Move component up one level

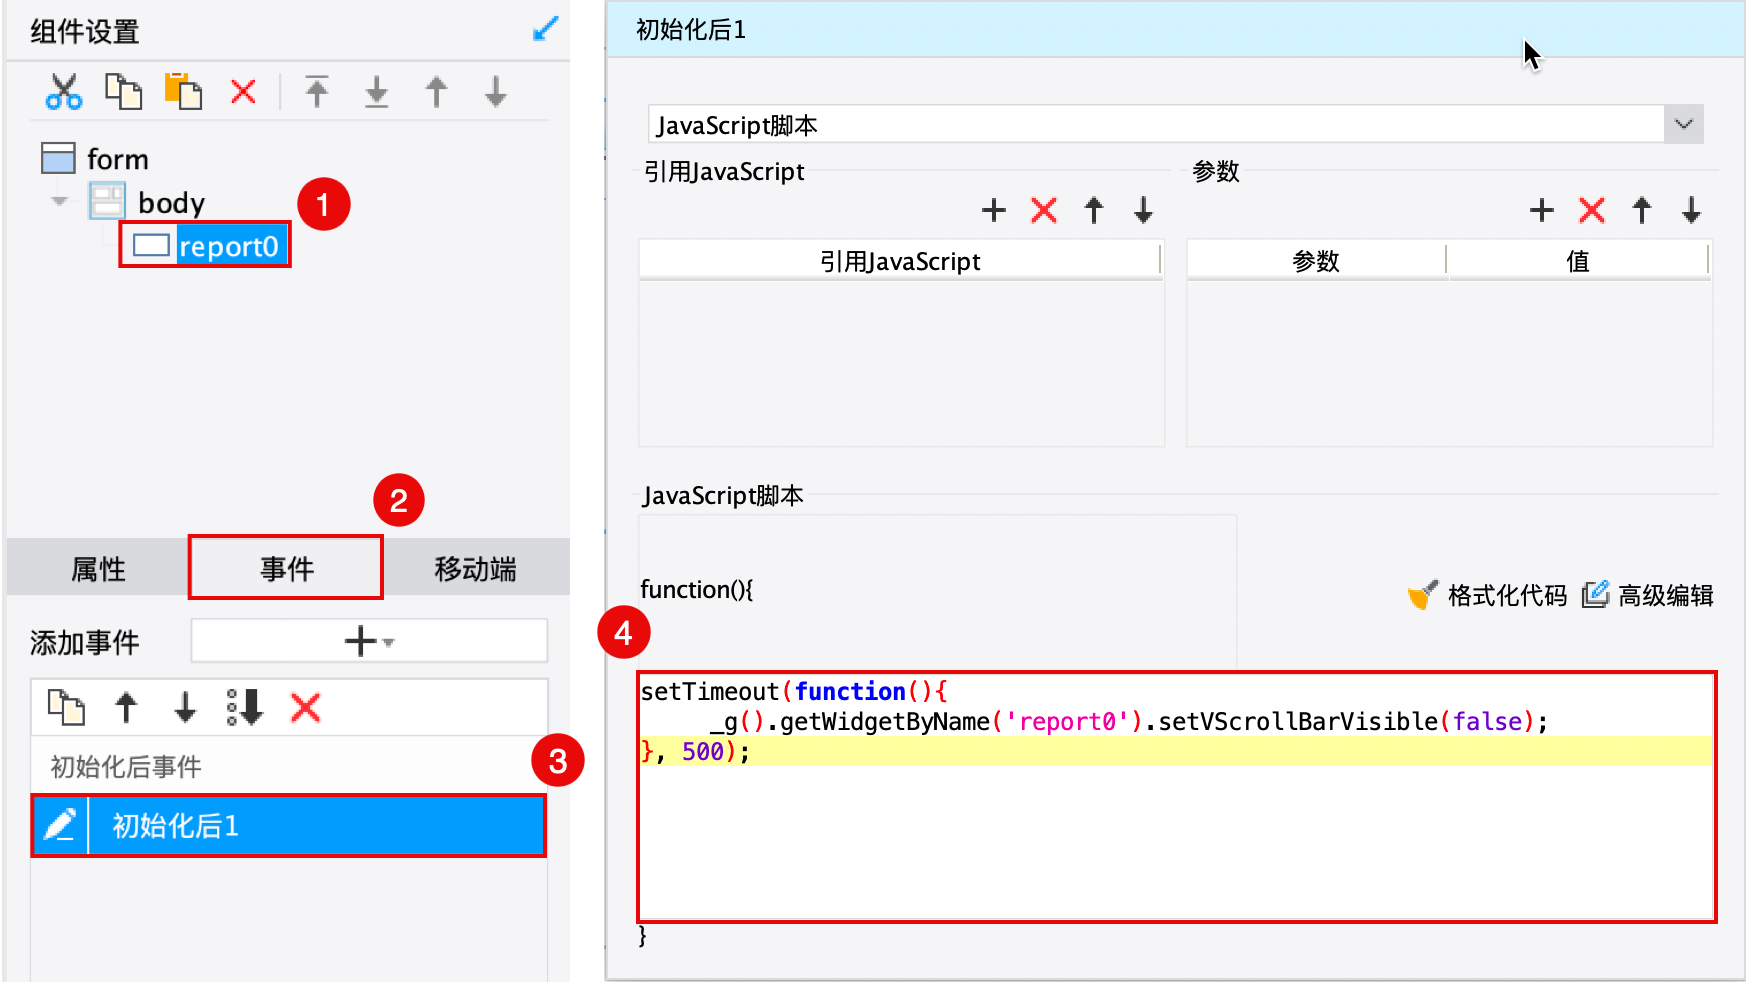(x=436, y=92)
